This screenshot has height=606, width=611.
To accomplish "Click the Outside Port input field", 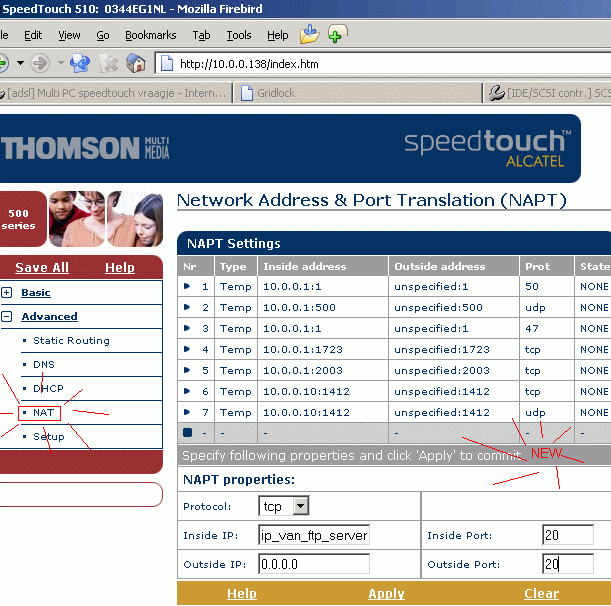I will tap(568, 564).
